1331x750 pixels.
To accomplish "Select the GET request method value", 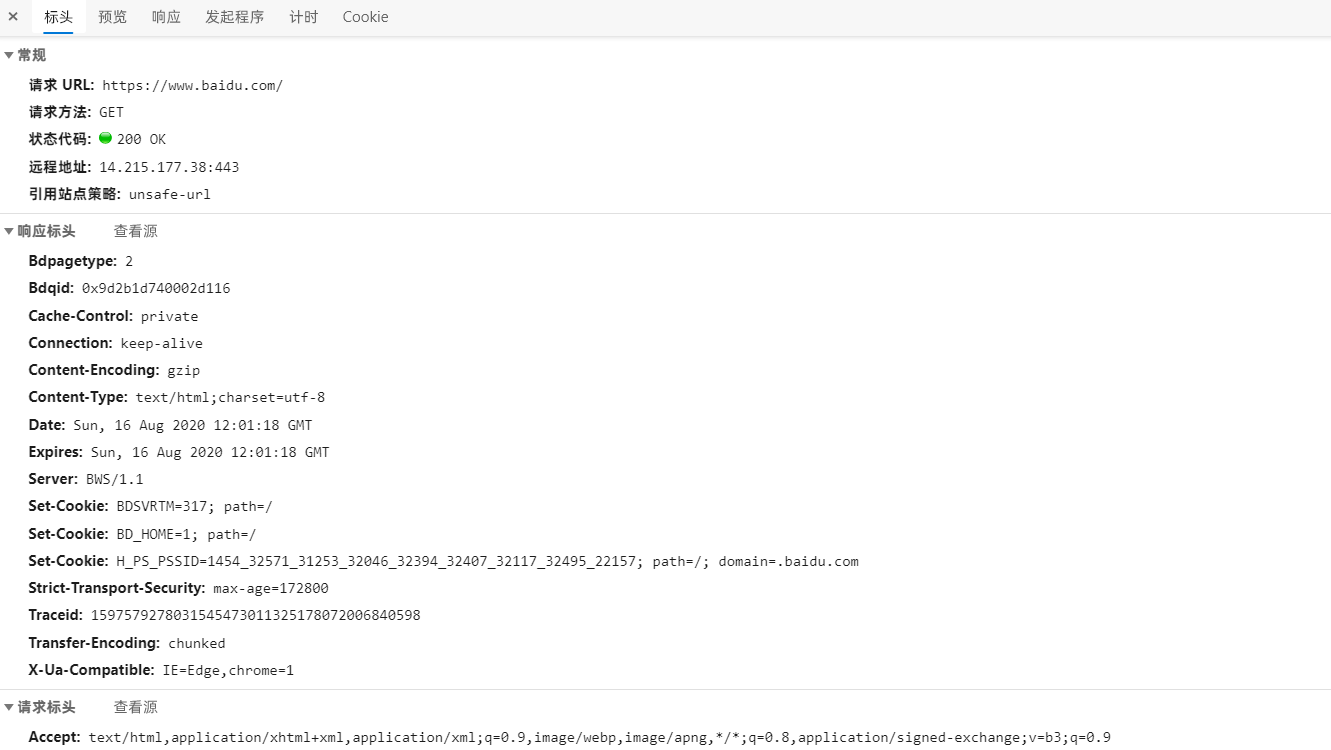I will click(x=111, y=112).
